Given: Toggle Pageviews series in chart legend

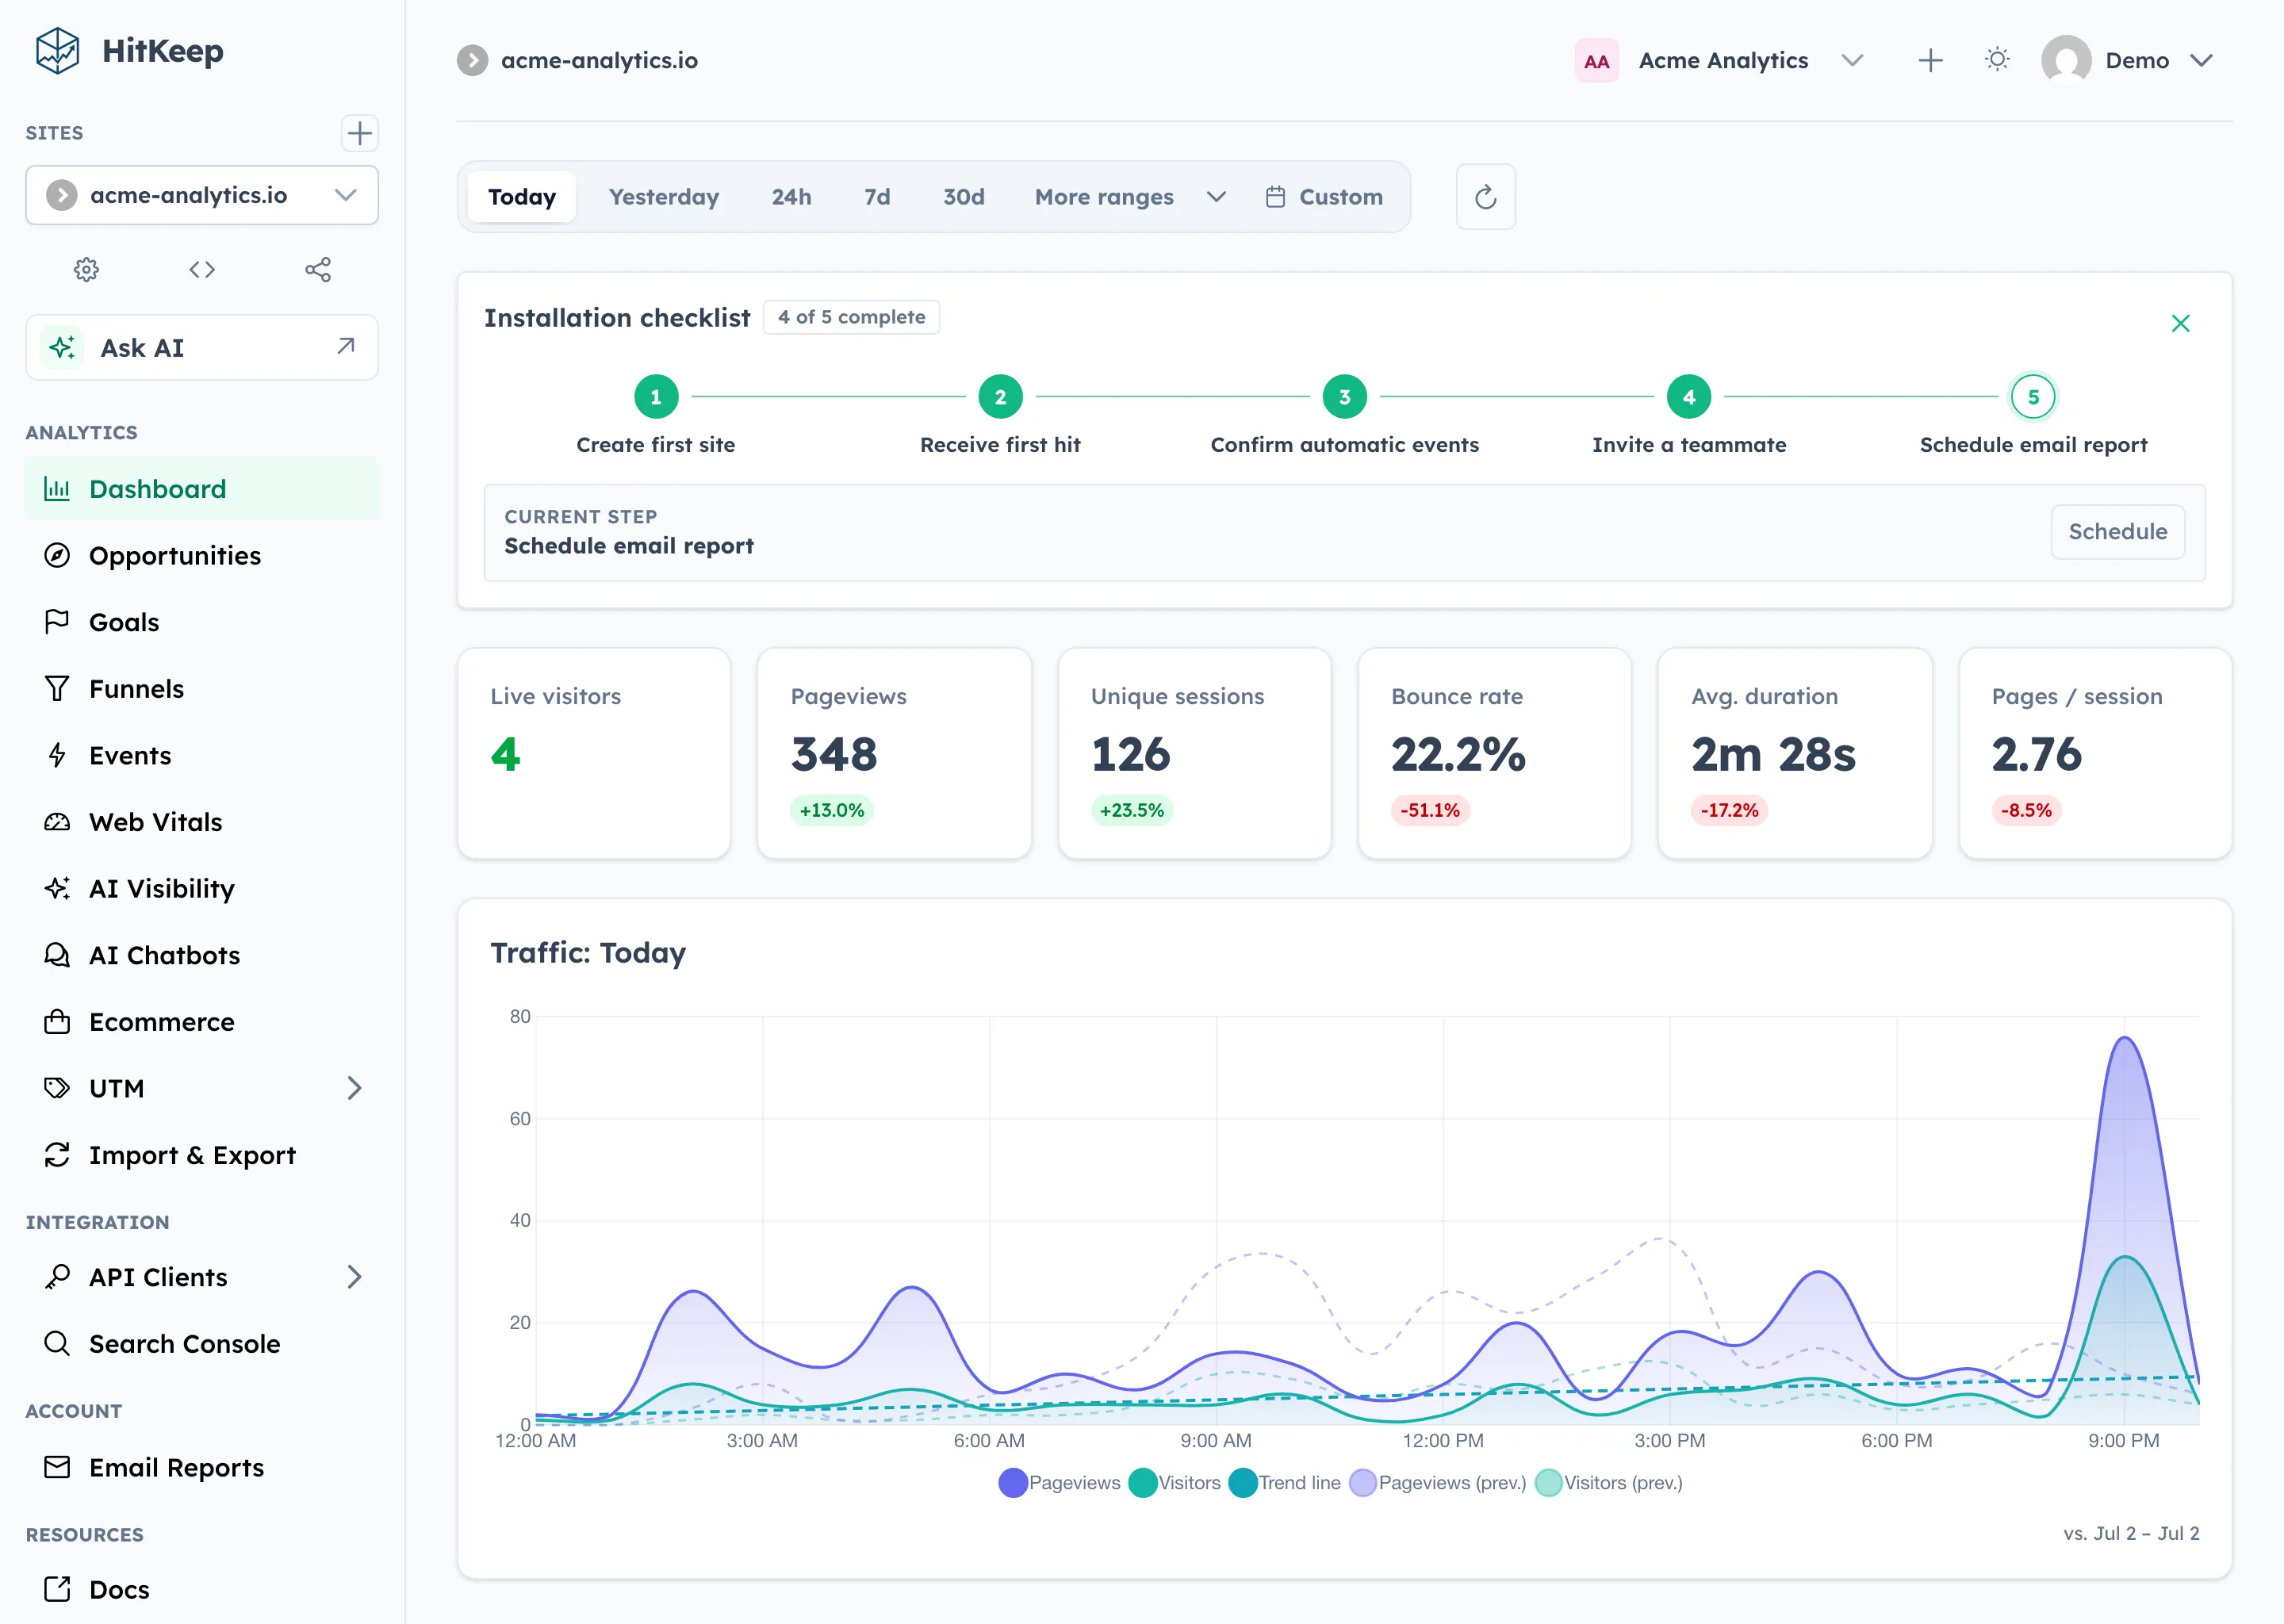Looking at the screenshot, I should [1059, 1482].
